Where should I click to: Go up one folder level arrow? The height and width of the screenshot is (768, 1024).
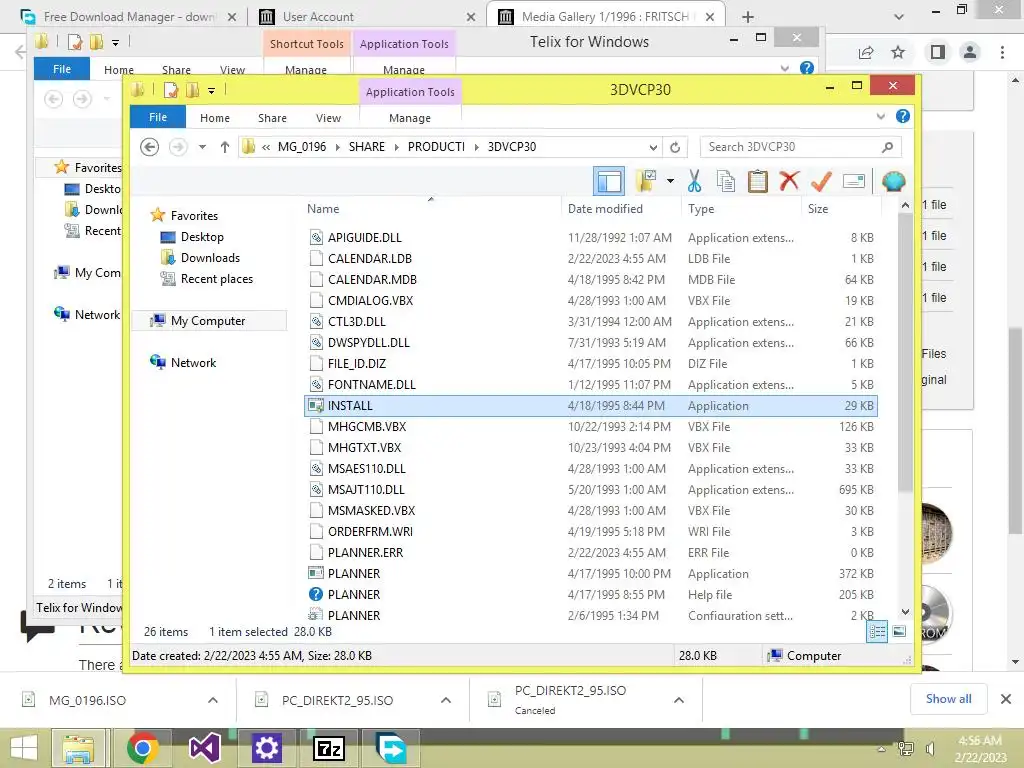225,147
